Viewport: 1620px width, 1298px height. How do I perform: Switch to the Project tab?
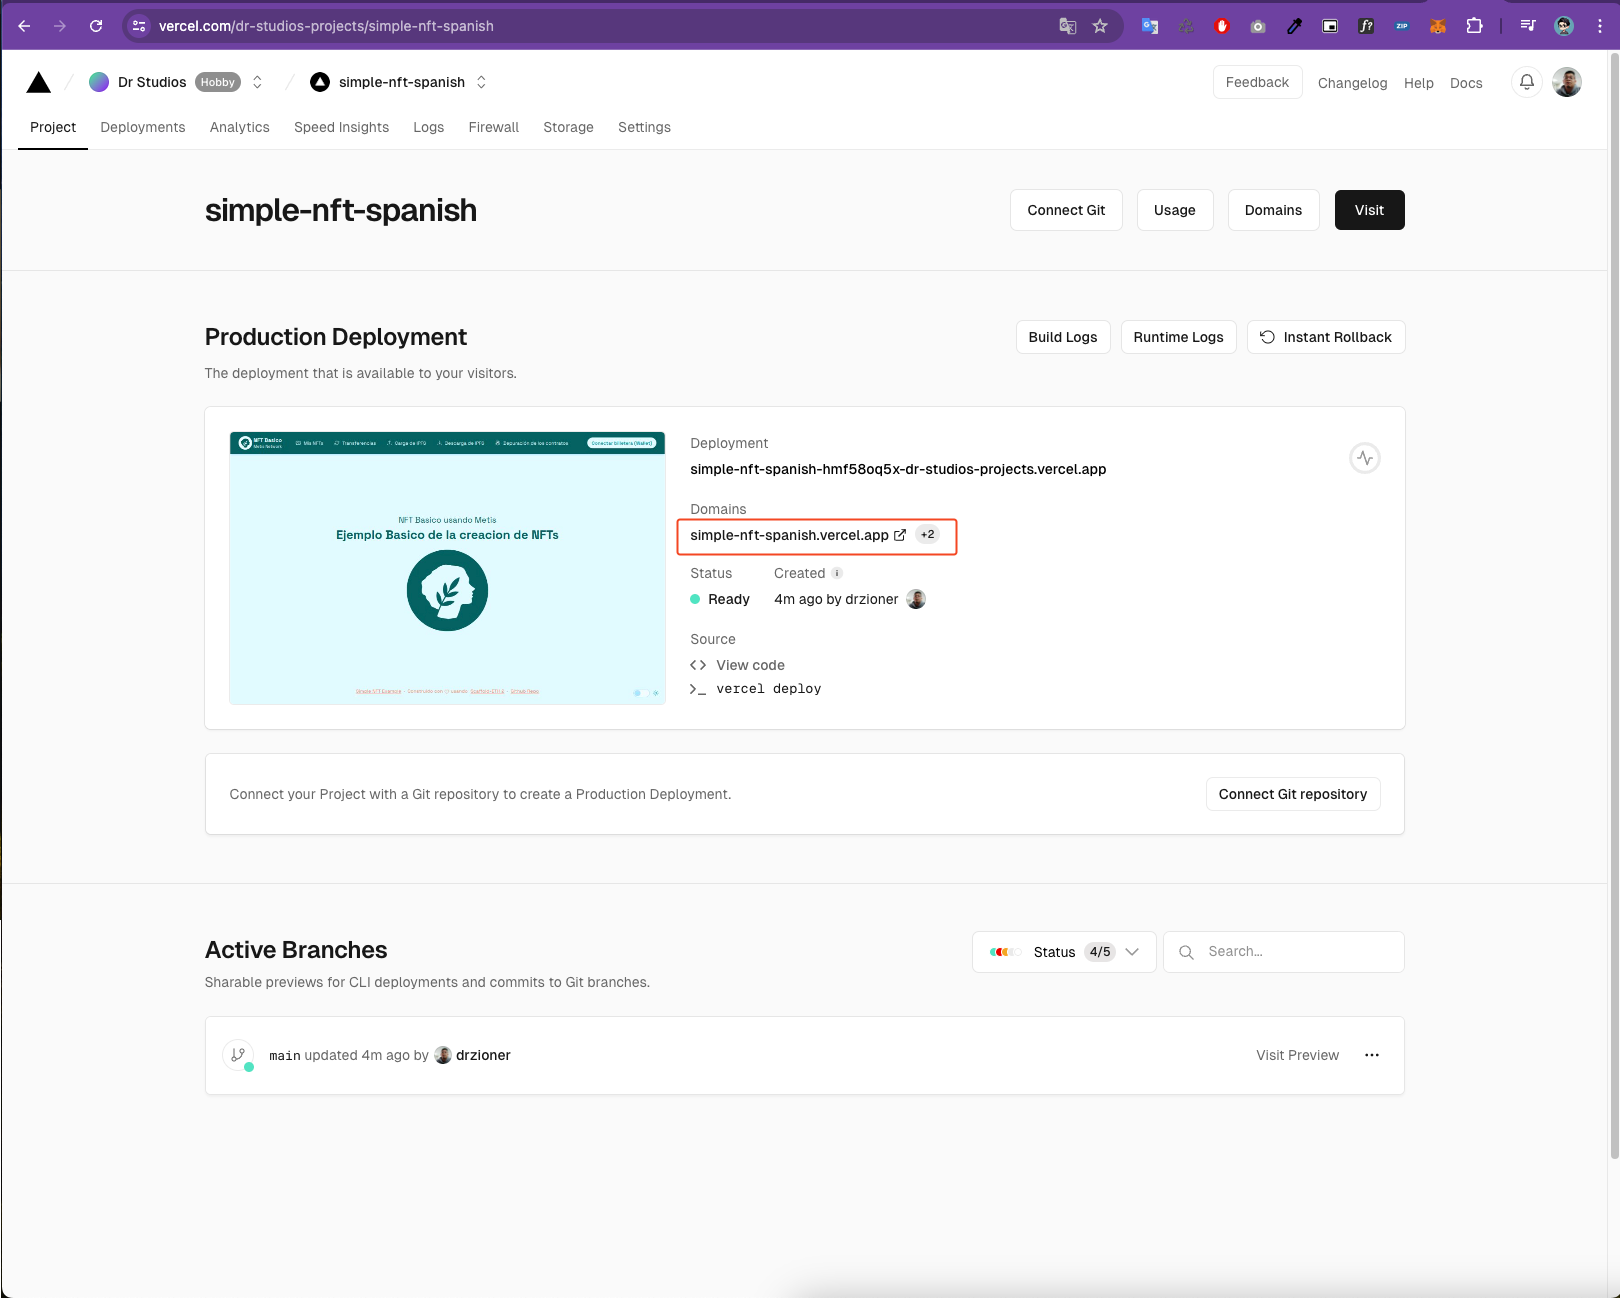[x=53, y=127]
